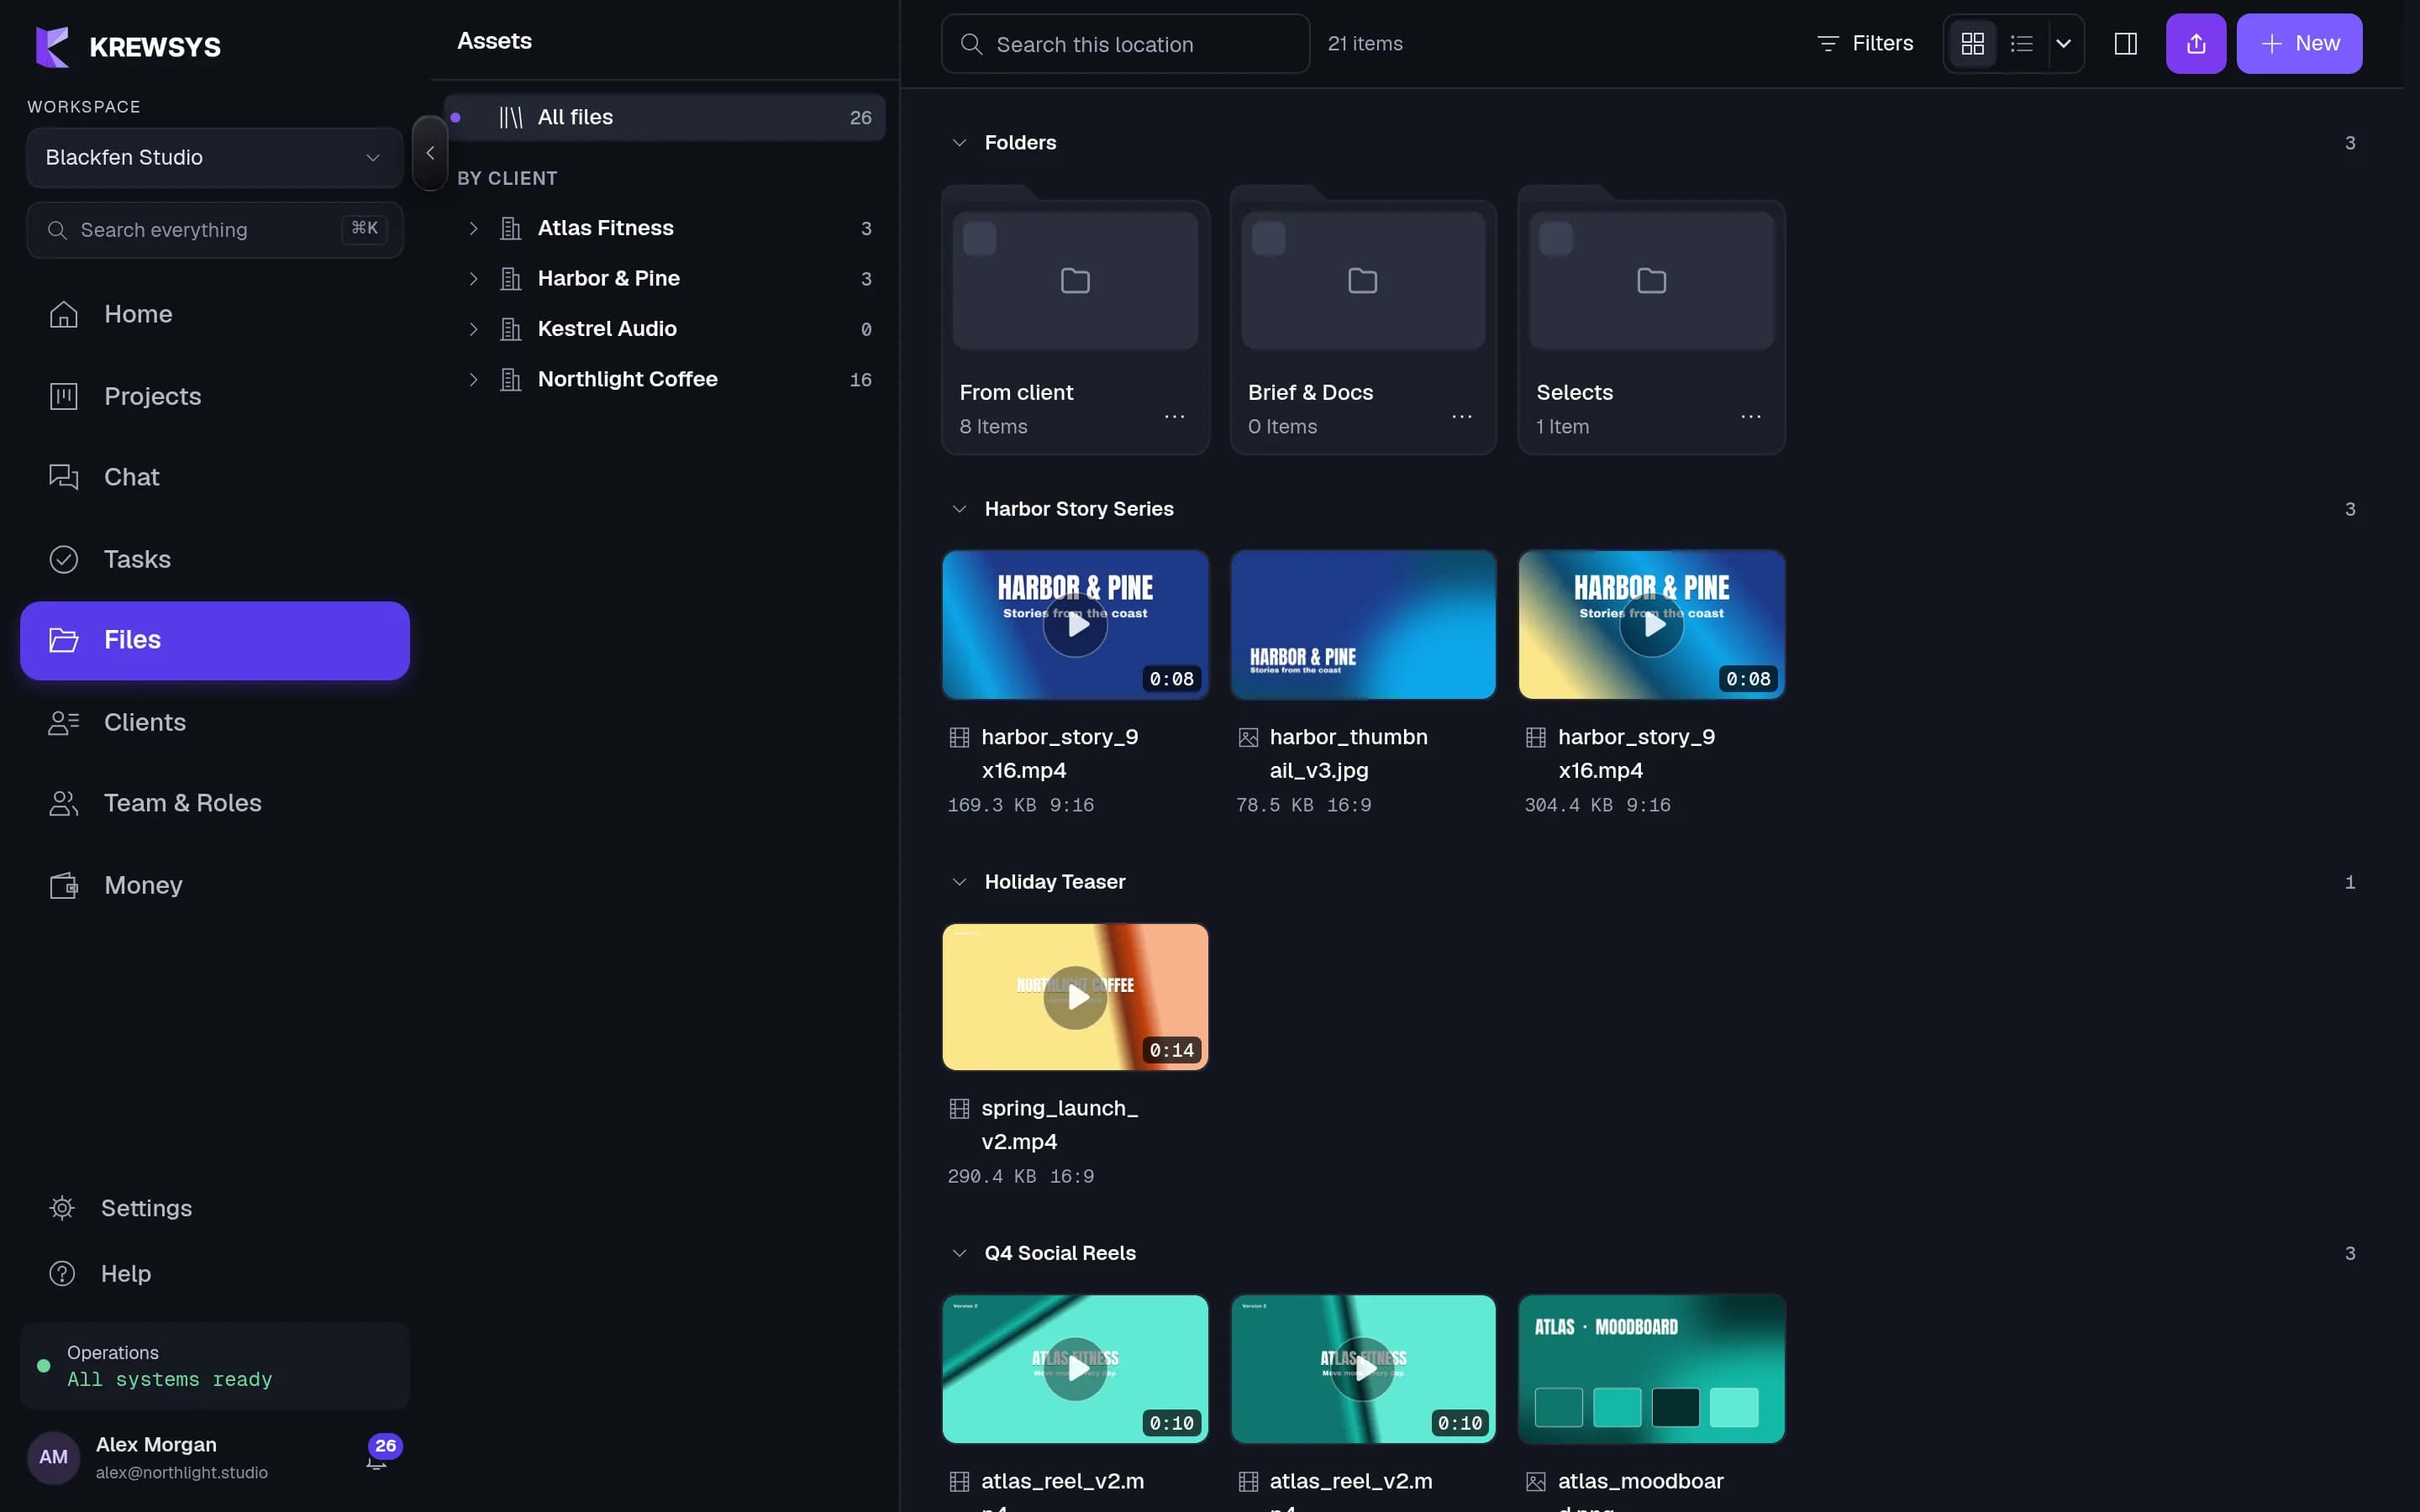The height and width of the screenshot is (1512, 2420).
Task: Open the Filters control
Action: [1864, 43]
